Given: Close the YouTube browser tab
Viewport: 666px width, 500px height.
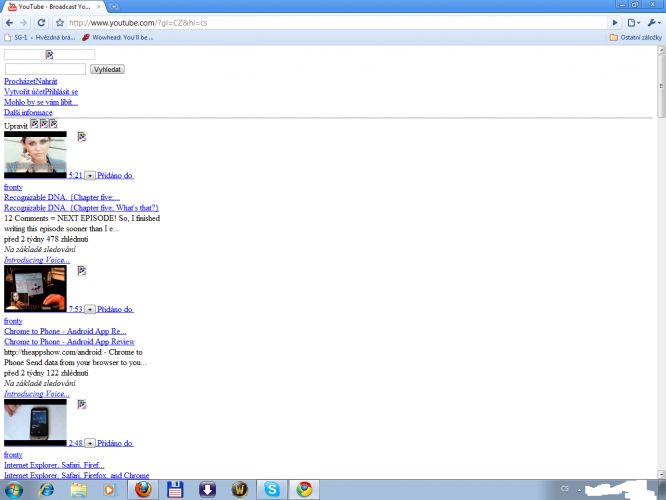Looking at the screenshot, I should 99,7.
